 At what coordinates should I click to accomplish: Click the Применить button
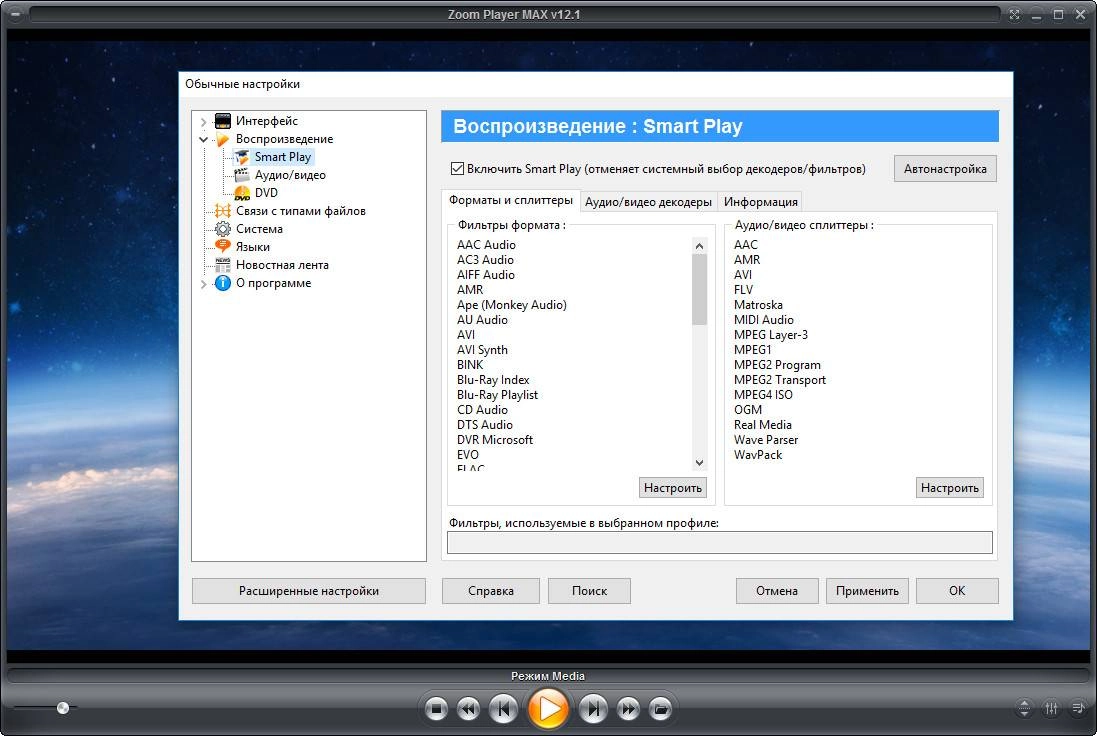tap(867, 590)
